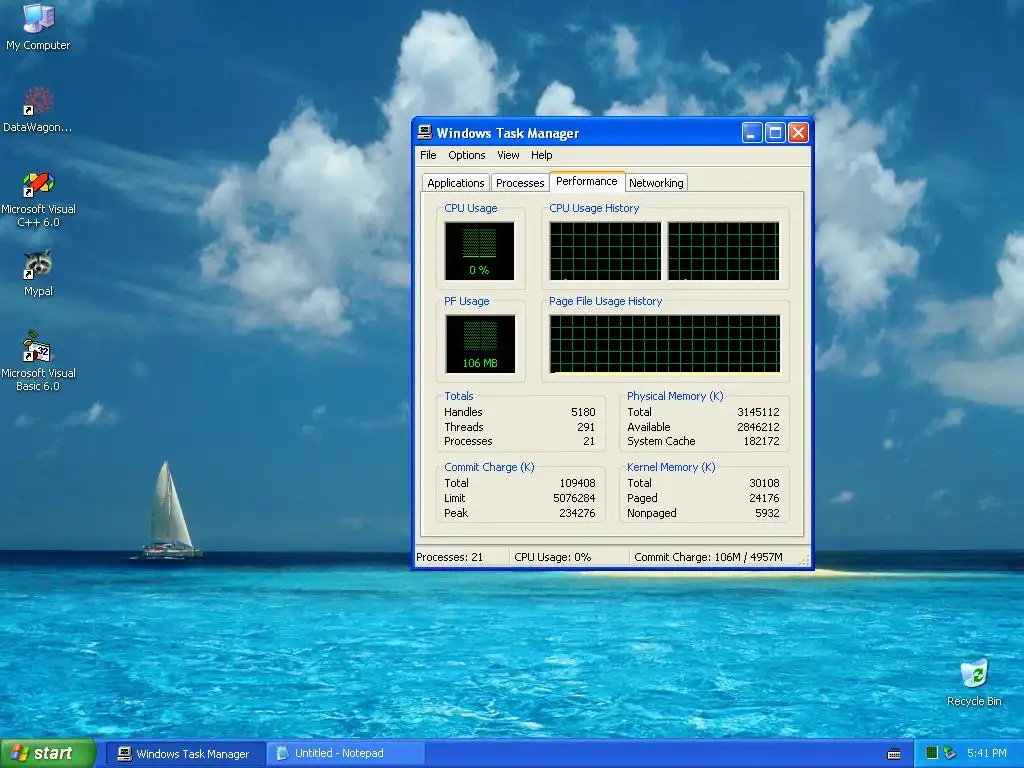Select the Microsoft Visual C++ 6.0 shortcut
This screenshot has height=768, width=1024.
click(38, 199)
